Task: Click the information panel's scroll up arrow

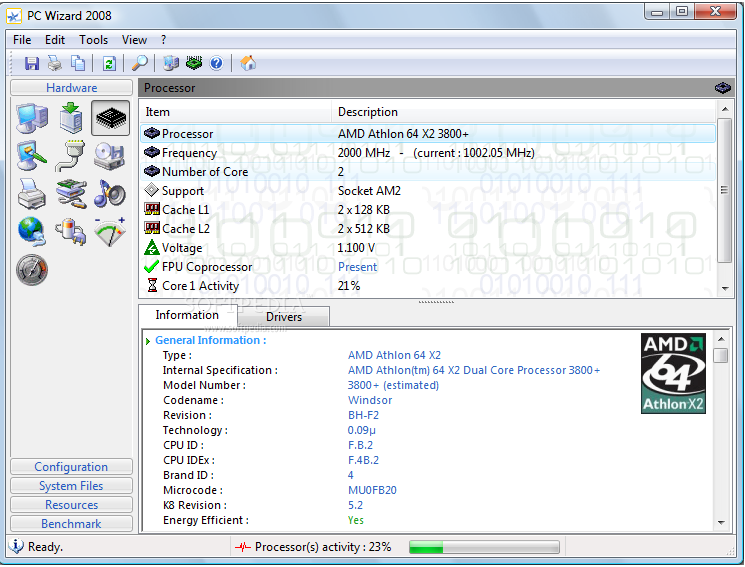Action: 721,339
